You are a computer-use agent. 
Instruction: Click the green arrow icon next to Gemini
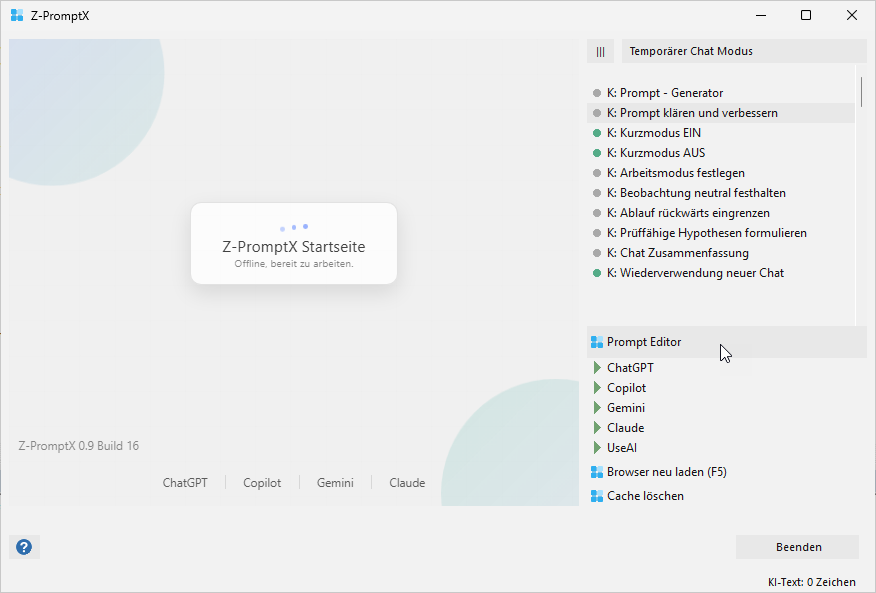(598, 408)
